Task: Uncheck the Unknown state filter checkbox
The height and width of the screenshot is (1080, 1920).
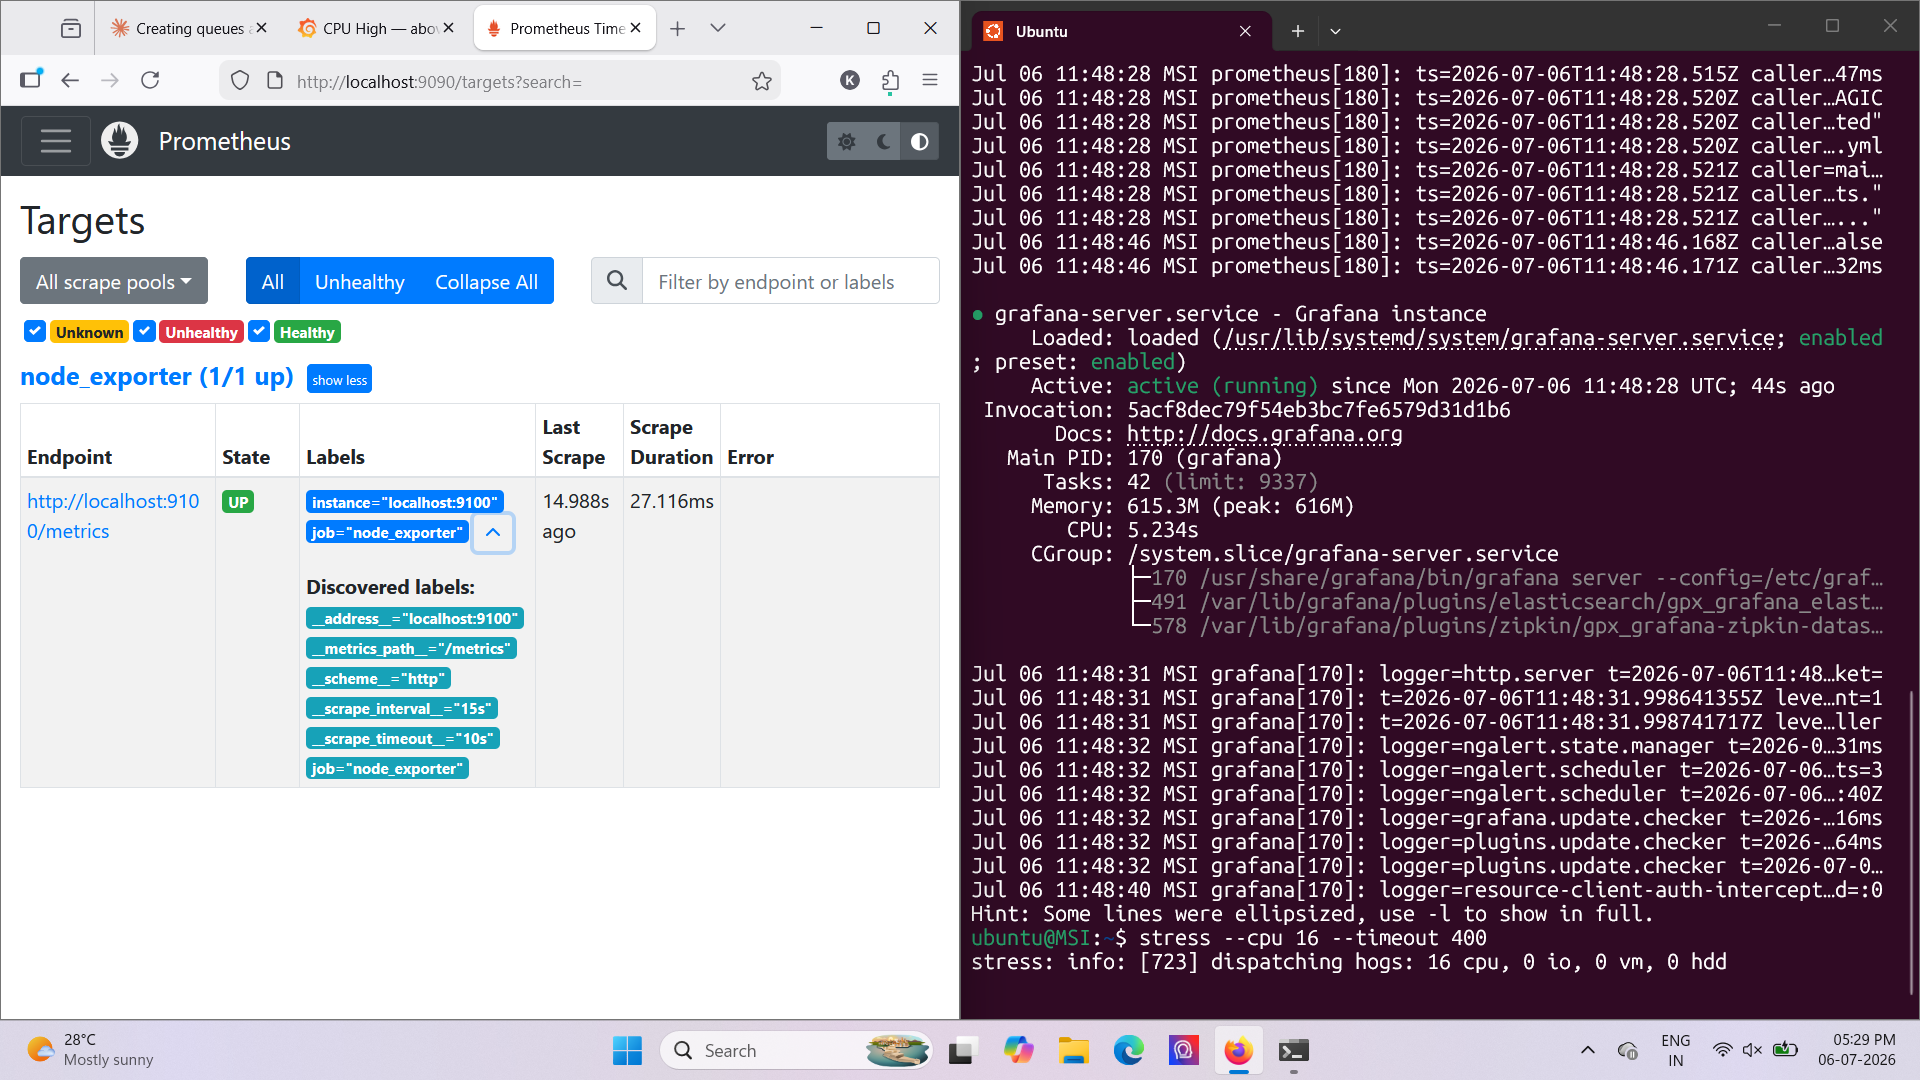Action: click(35, 331)
